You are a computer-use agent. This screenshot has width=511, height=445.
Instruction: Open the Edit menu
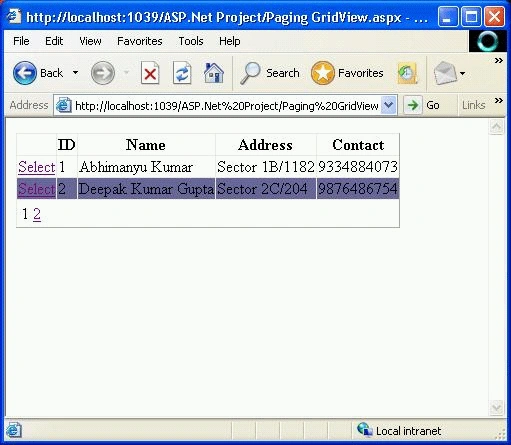pos(54,41)
